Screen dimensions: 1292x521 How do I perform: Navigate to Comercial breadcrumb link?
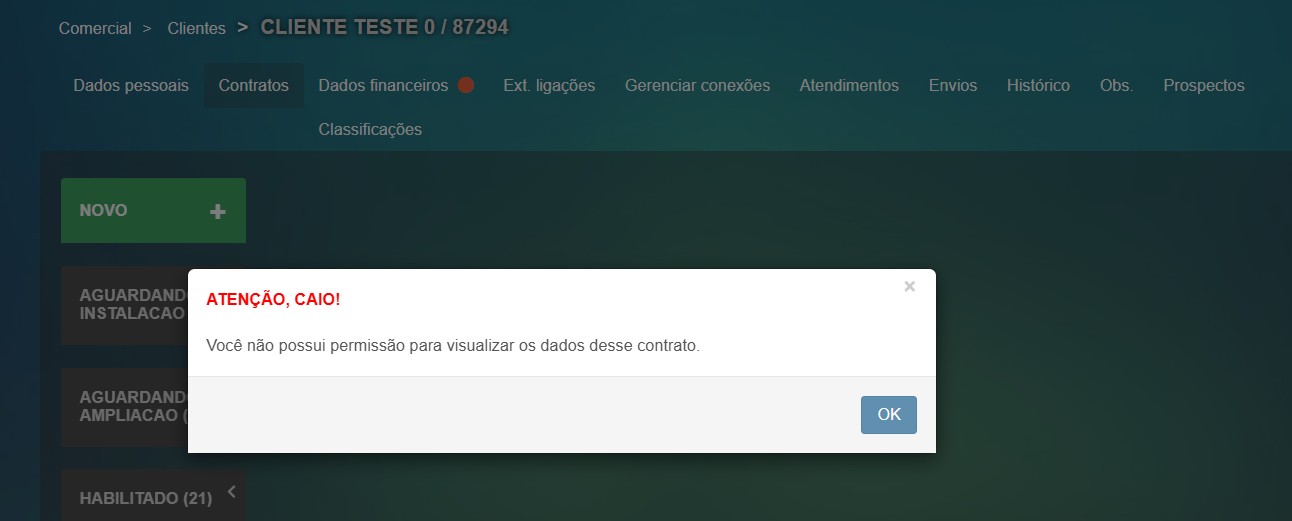point(95,29)
